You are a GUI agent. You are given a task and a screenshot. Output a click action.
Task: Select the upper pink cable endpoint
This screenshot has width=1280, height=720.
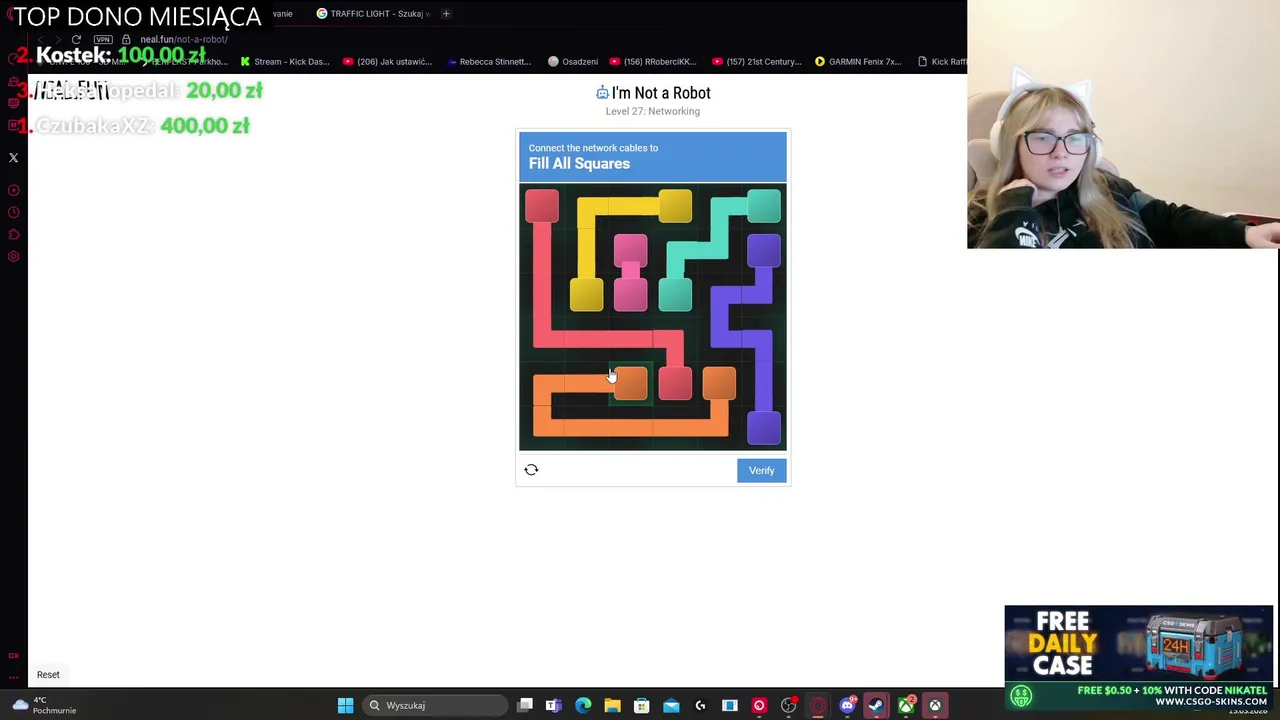pos(630,250)
